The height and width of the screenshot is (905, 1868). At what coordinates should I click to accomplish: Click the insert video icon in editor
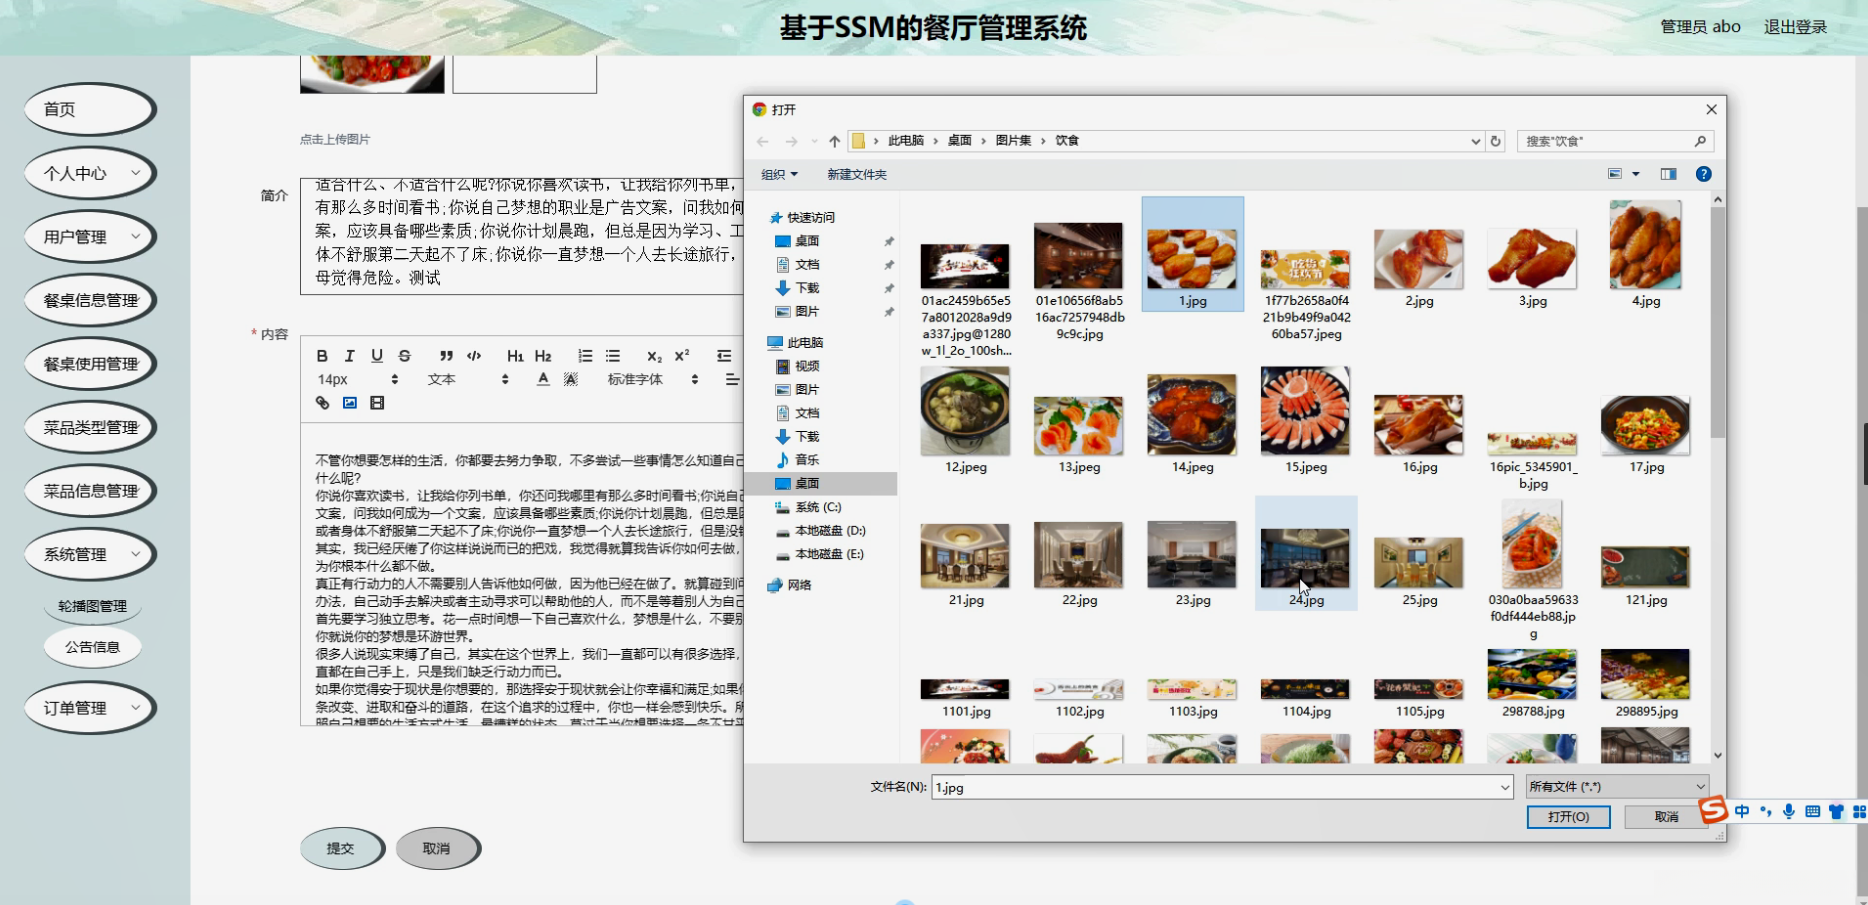tap(377, 403)
